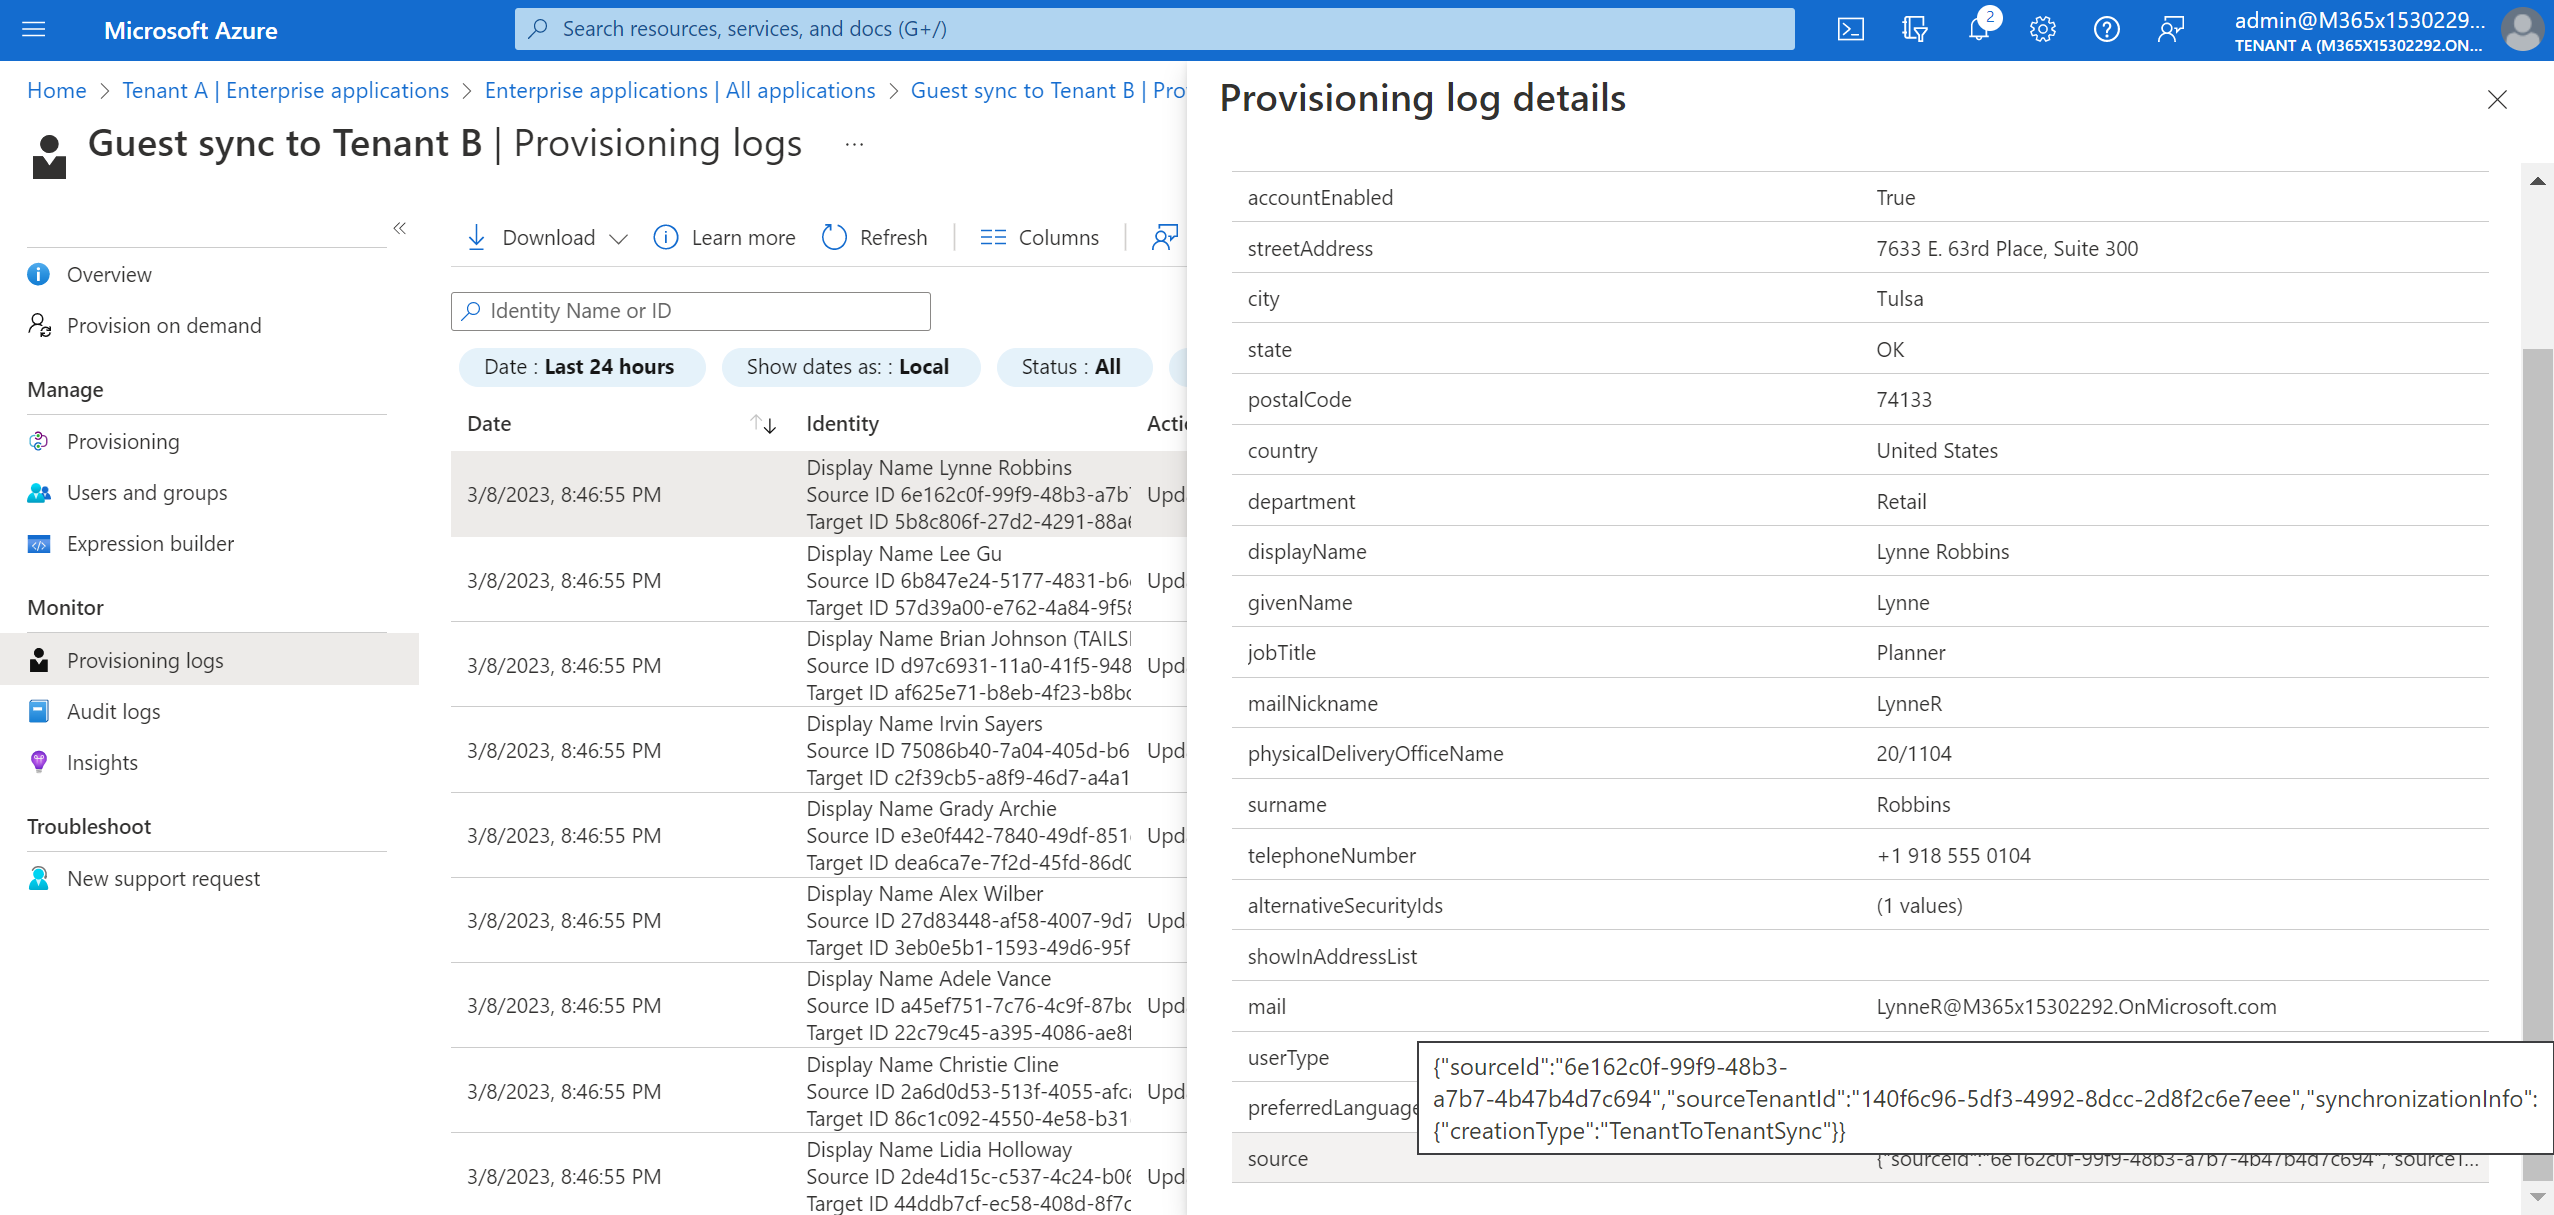Open Audit logs in the sidebar
The image size is (2554, 1215).
point(113,711)
